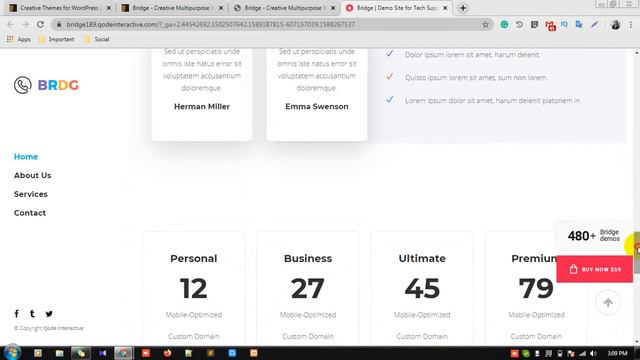Open the Contact menu item
The width and height of the screenshot is (640, 360).
coord(30,213)
